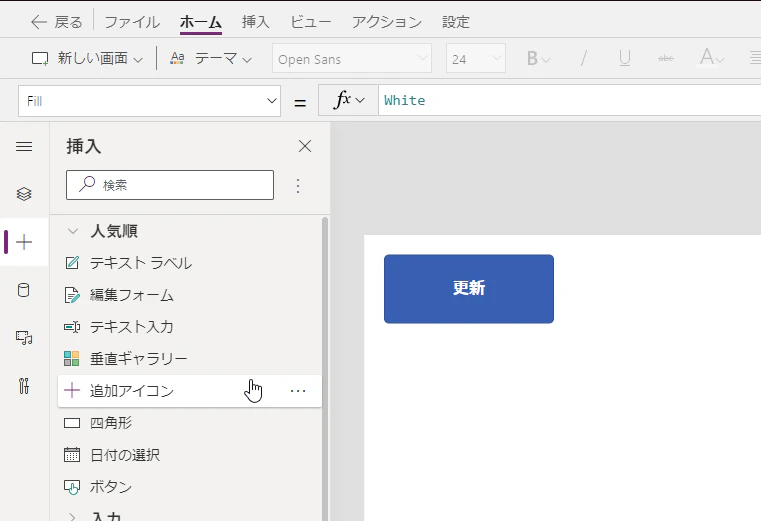Open the Open Sans font dropdown

point(352,59)
